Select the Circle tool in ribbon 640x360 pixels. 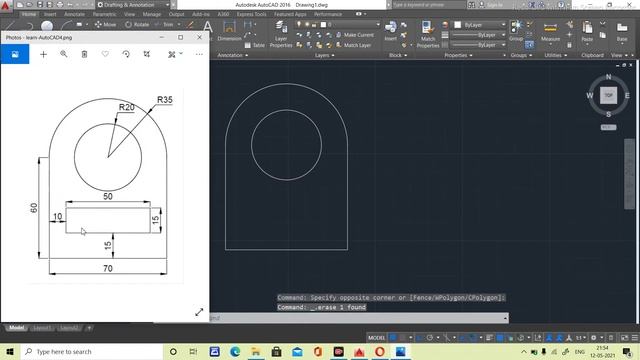coord(47,26)
